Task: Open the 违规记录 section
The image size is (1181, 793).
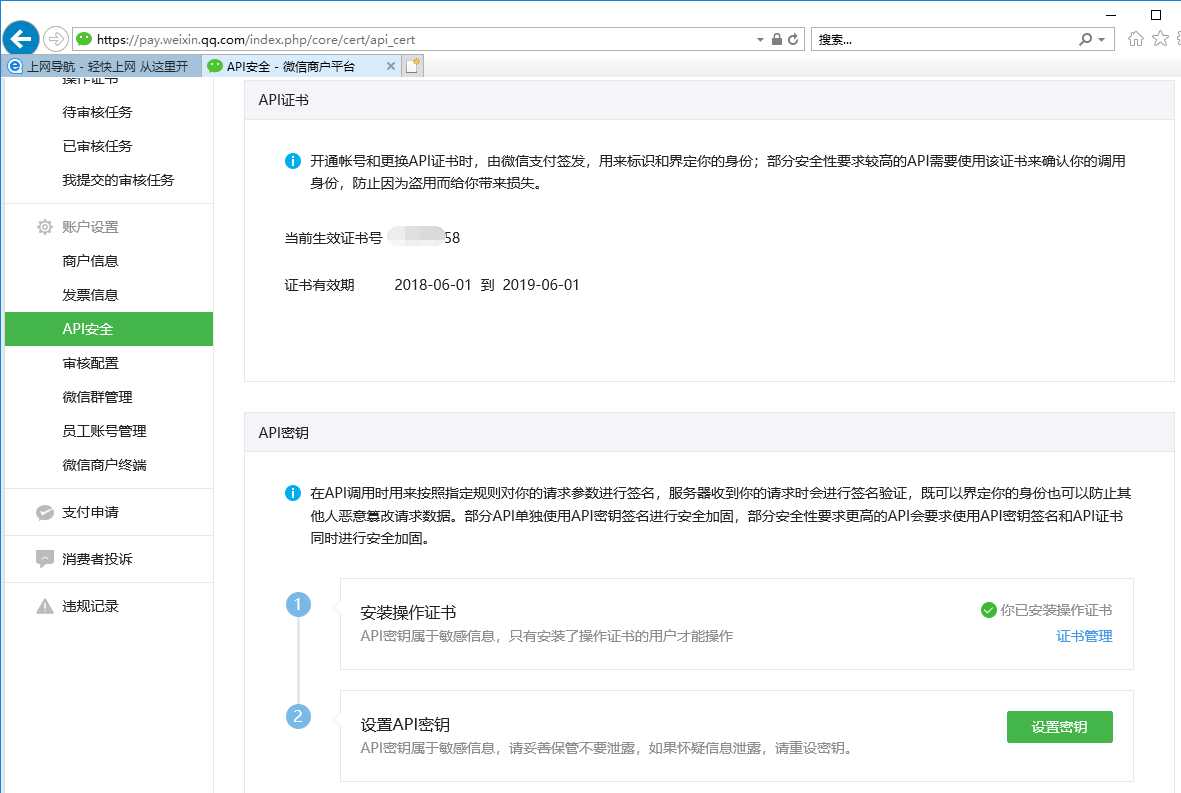Action: pyautogui.click(x=90, y=606)
